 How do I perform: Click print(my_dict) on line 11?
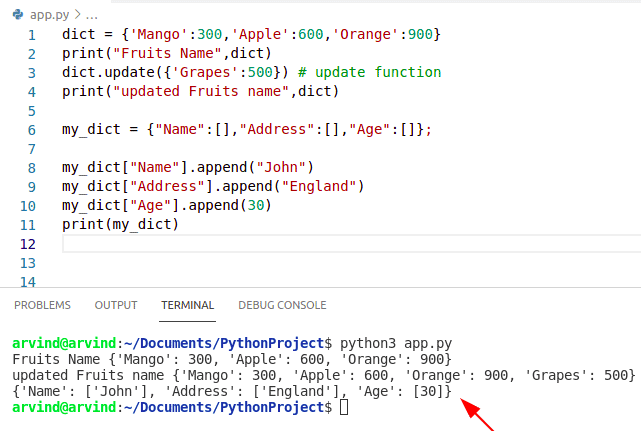(x=121, y=224)
